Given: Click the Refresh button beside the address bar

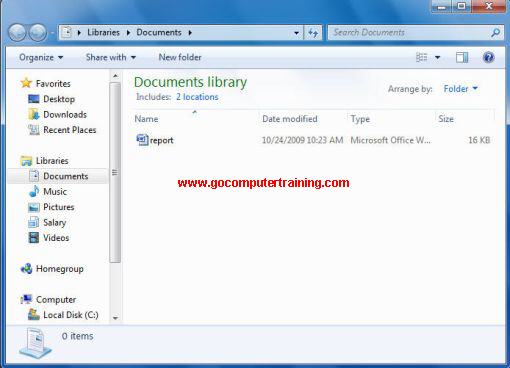Looking at the screenshot, I should pyautogui.click(x=313, y=33).
